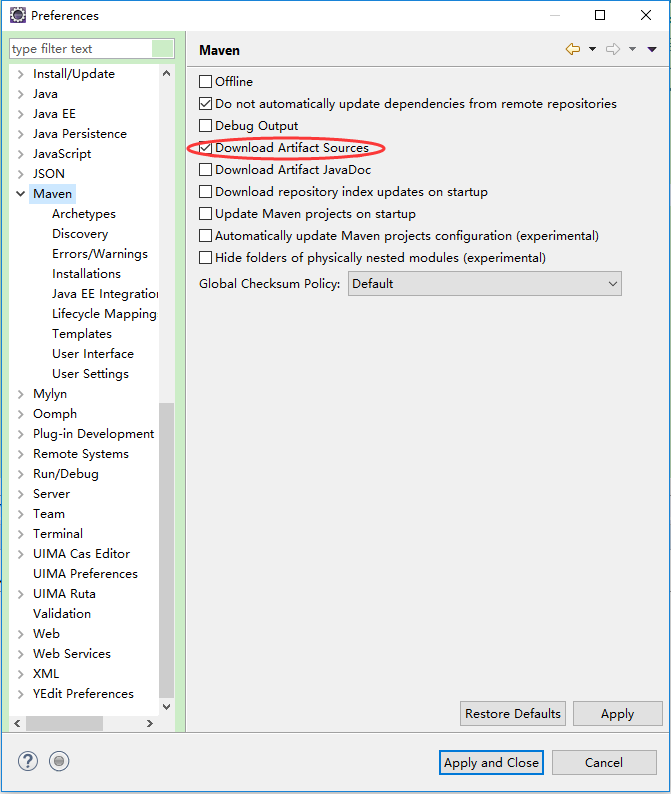Select UIMA Preferences in tree
This screenshot has height=794, width=671.
[x=85, y=574]
